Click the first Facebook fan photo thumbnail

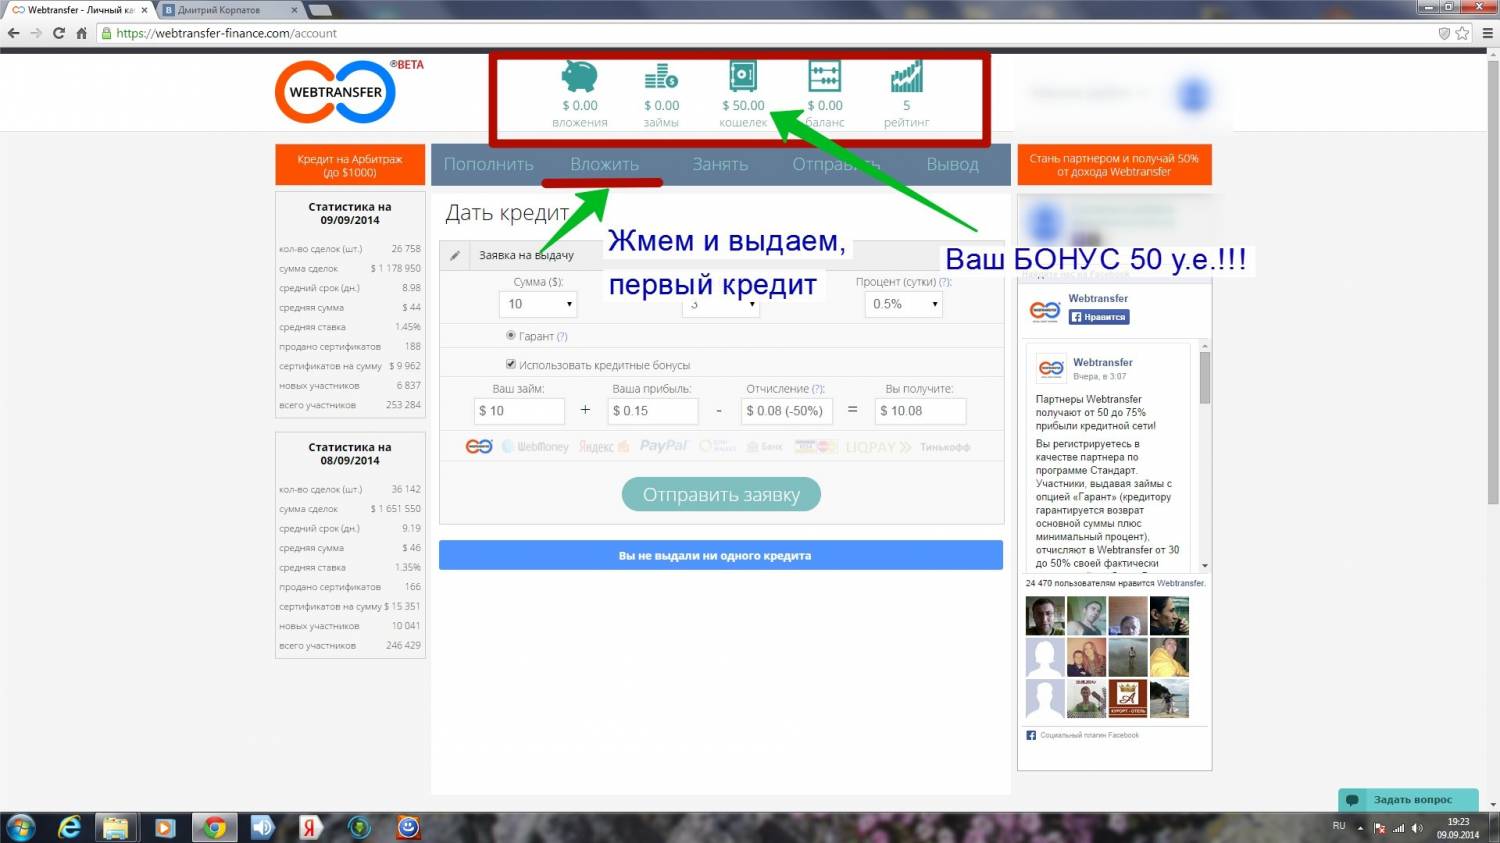tap(1045, 616)
